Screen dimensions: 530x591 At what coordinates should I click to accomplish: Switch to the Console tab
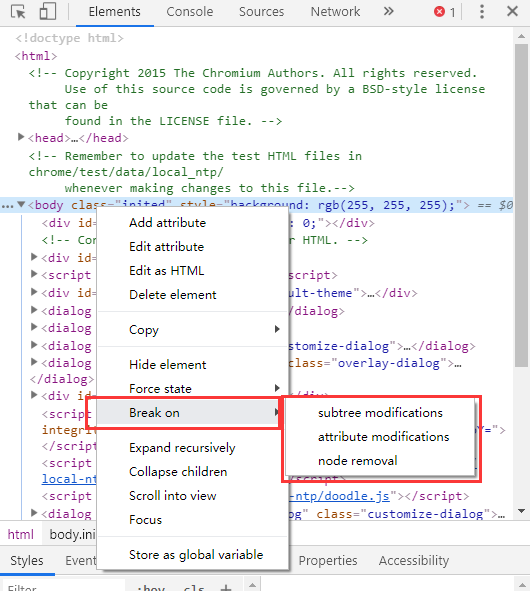(x=190, y=12)
